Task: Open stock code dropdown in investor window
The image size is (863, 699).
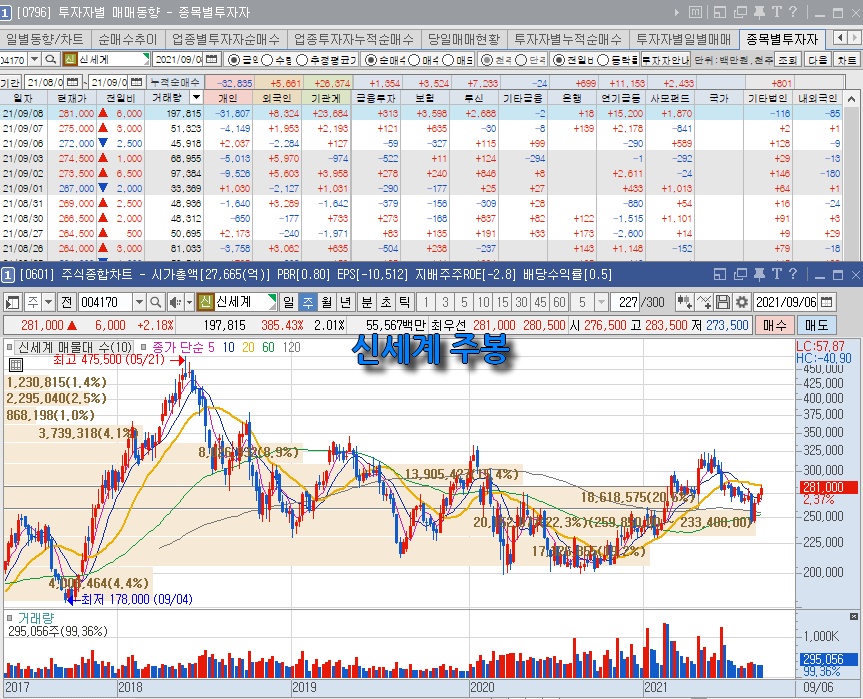Action: [x=34, y=59]
